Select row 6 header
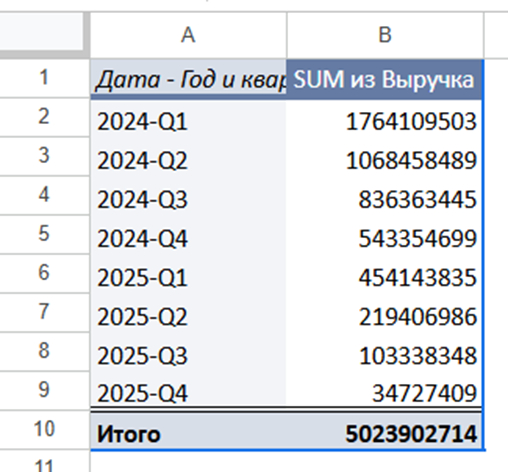Screen dimensions: 508x472 point(44,273)
